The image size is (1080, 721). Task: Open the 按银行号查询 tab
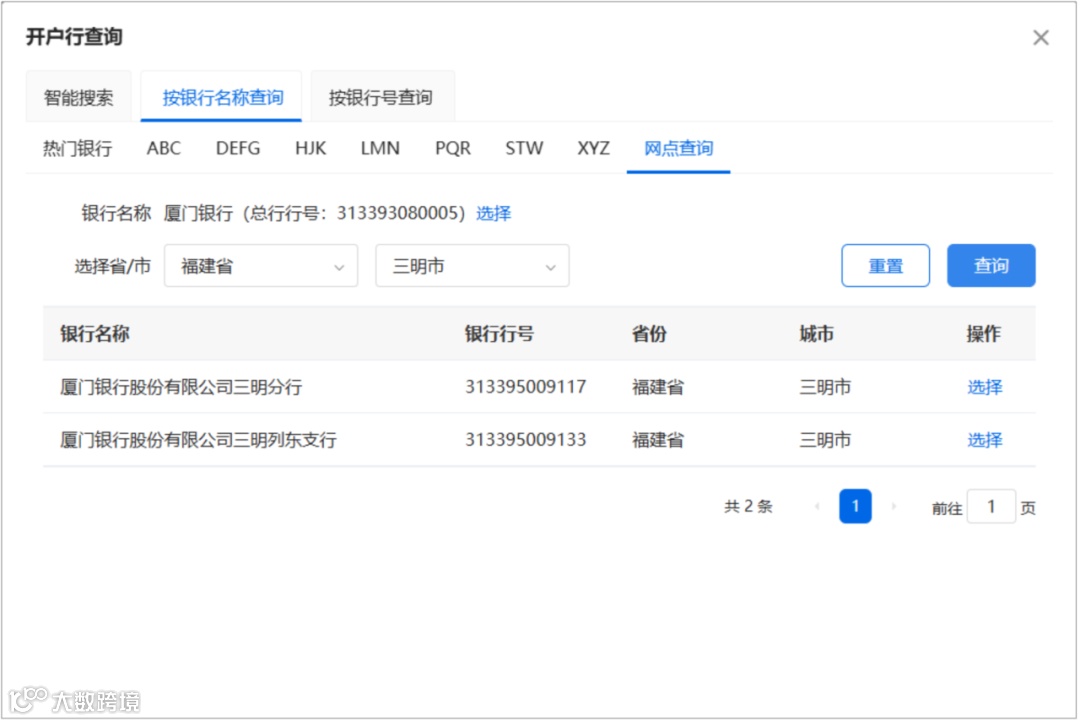382,97
